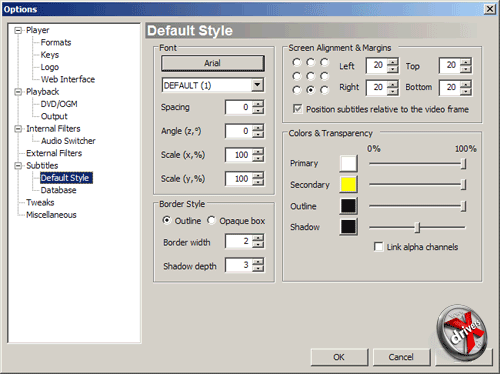Image resolution: width=500 pixels, height=374 pixels.
Task: Click the Angle (z) spinner arrows
Action: click(258, 131)
